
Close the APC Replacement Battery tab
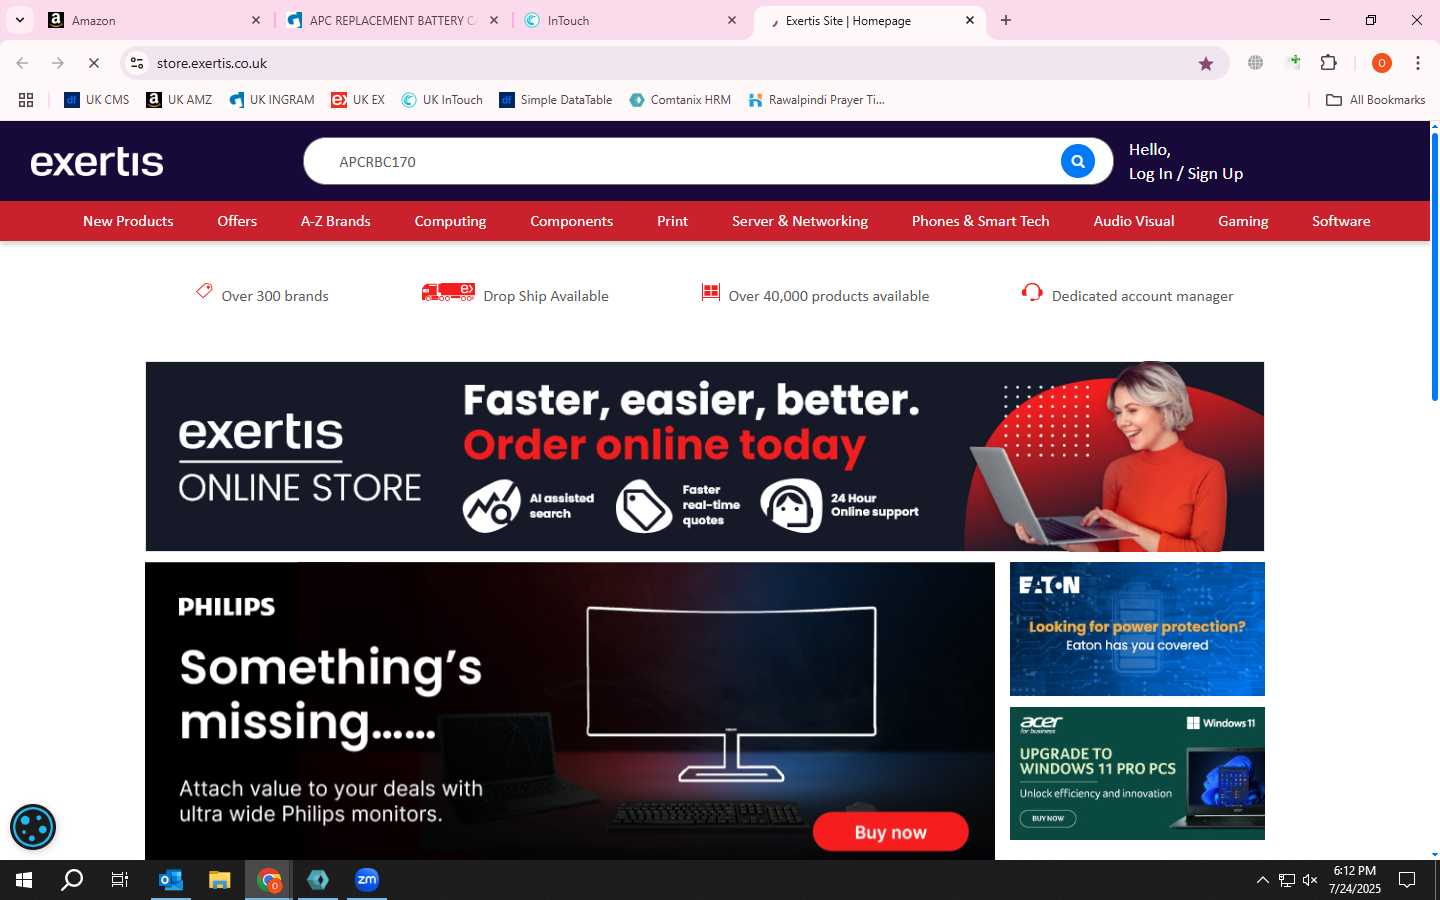point(494,20)
